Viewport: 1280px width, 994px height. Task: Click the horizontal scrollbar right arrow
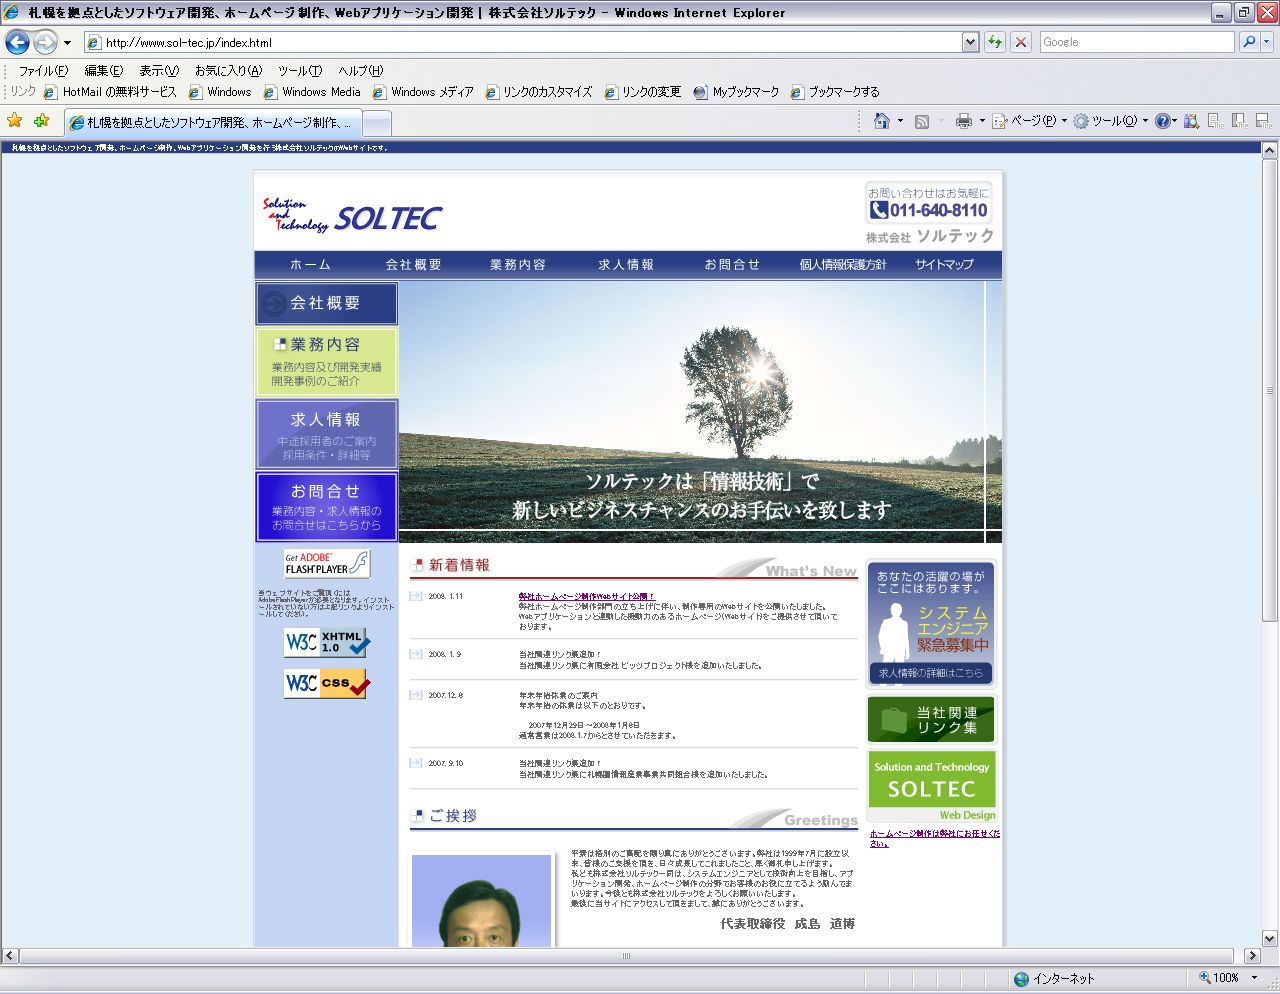pos(1251,955)
